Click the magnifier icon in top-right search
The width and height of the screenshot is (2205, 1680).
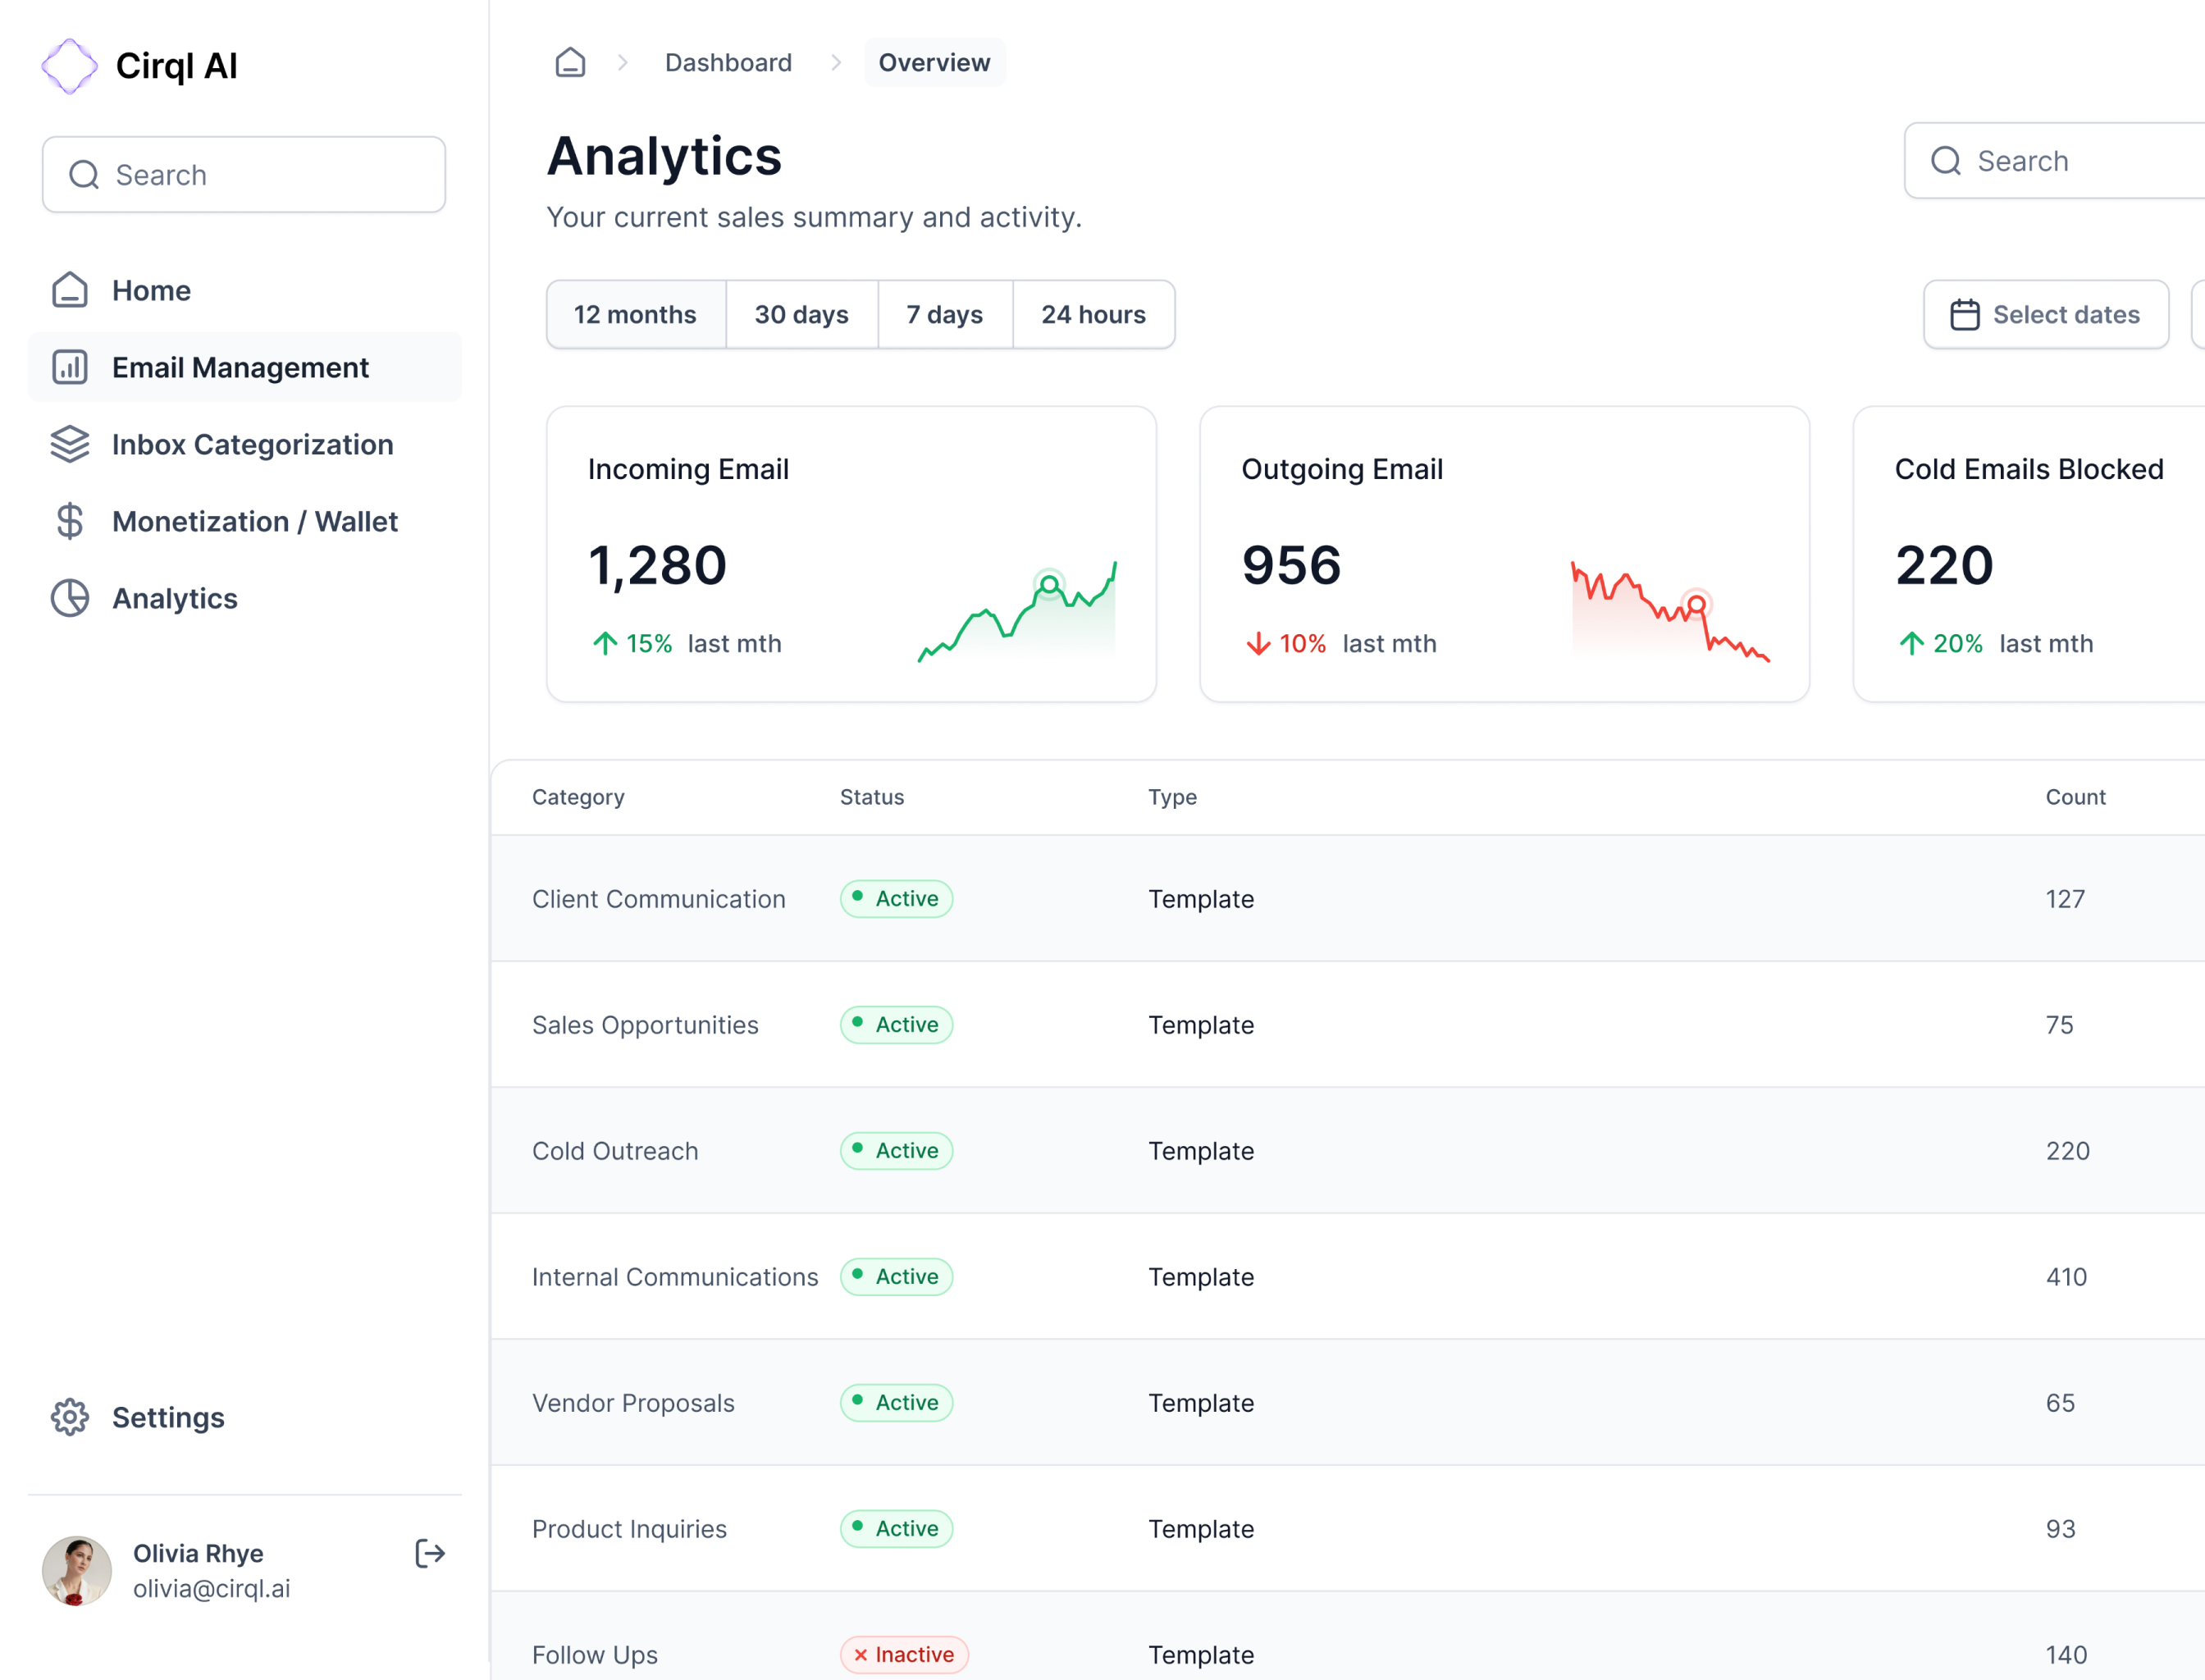point(1946,161)
